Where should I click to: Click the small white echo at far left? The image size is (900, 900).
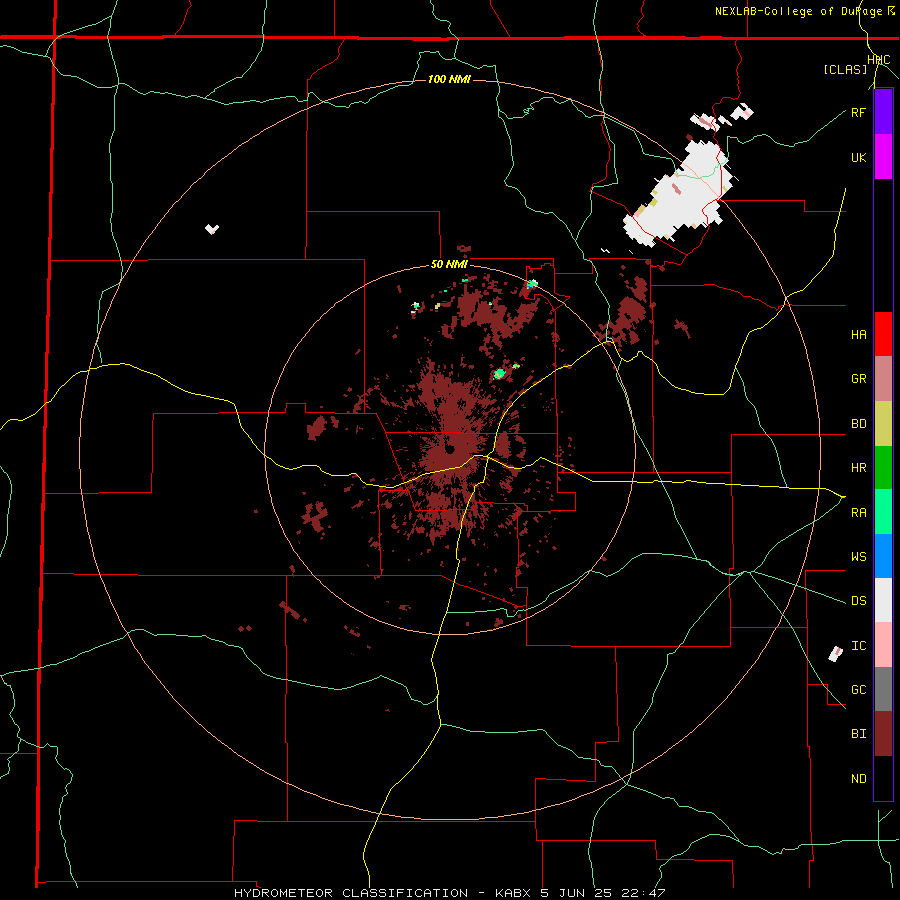[x=212, y=229]
